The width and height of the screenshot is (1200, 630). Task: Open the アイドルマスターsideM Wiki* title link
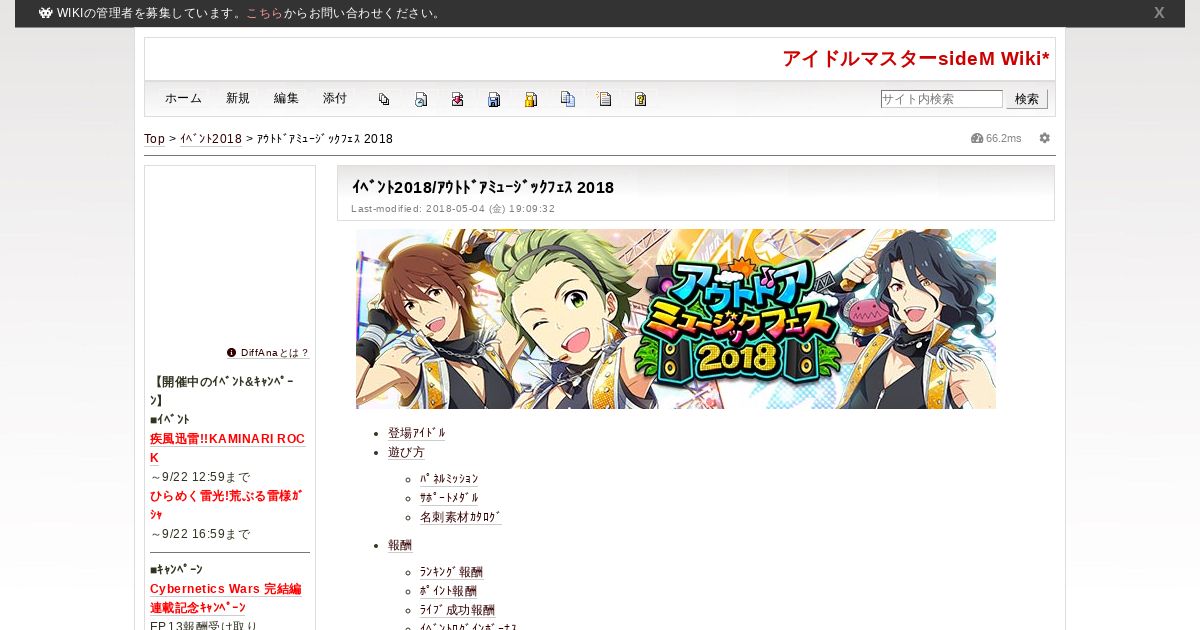click(x=916, y=58)
